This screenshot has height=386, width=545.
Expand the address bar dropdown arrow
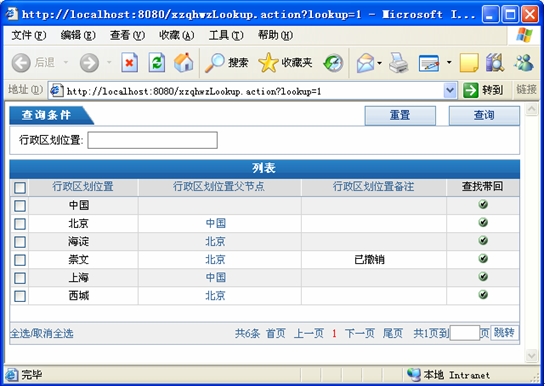click(450, 91)
